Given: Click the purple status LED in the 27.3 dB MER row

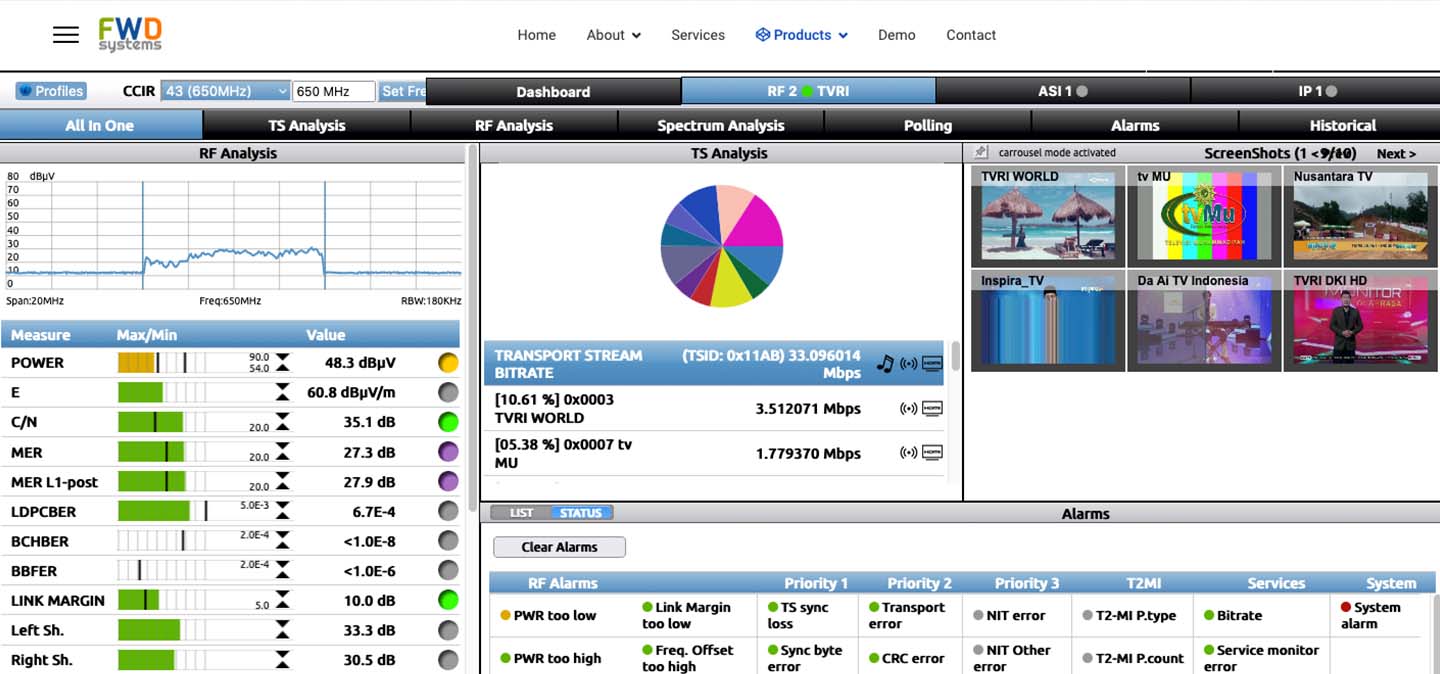Looking at the screenshot, I should 448,452.
